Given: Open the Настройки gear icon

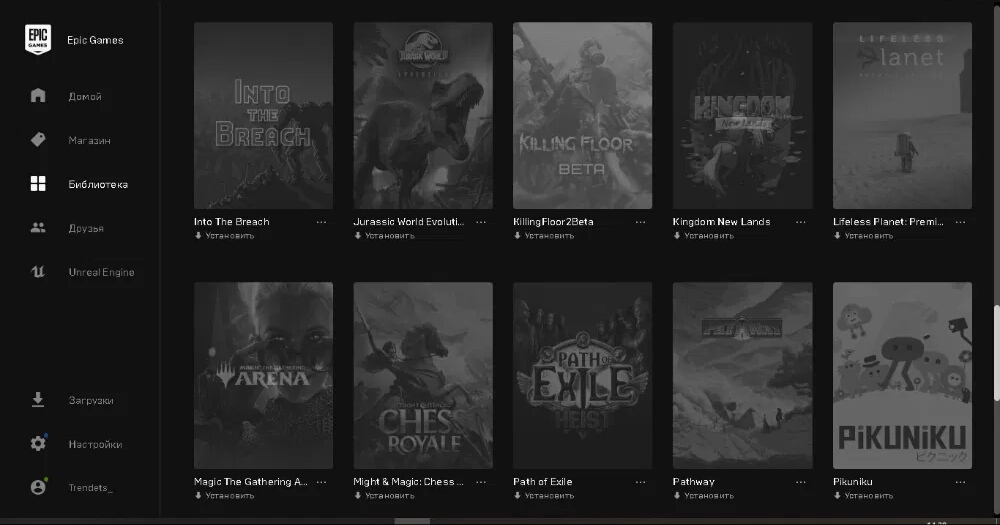Looking at the screenshot, I should click(38, 443).
